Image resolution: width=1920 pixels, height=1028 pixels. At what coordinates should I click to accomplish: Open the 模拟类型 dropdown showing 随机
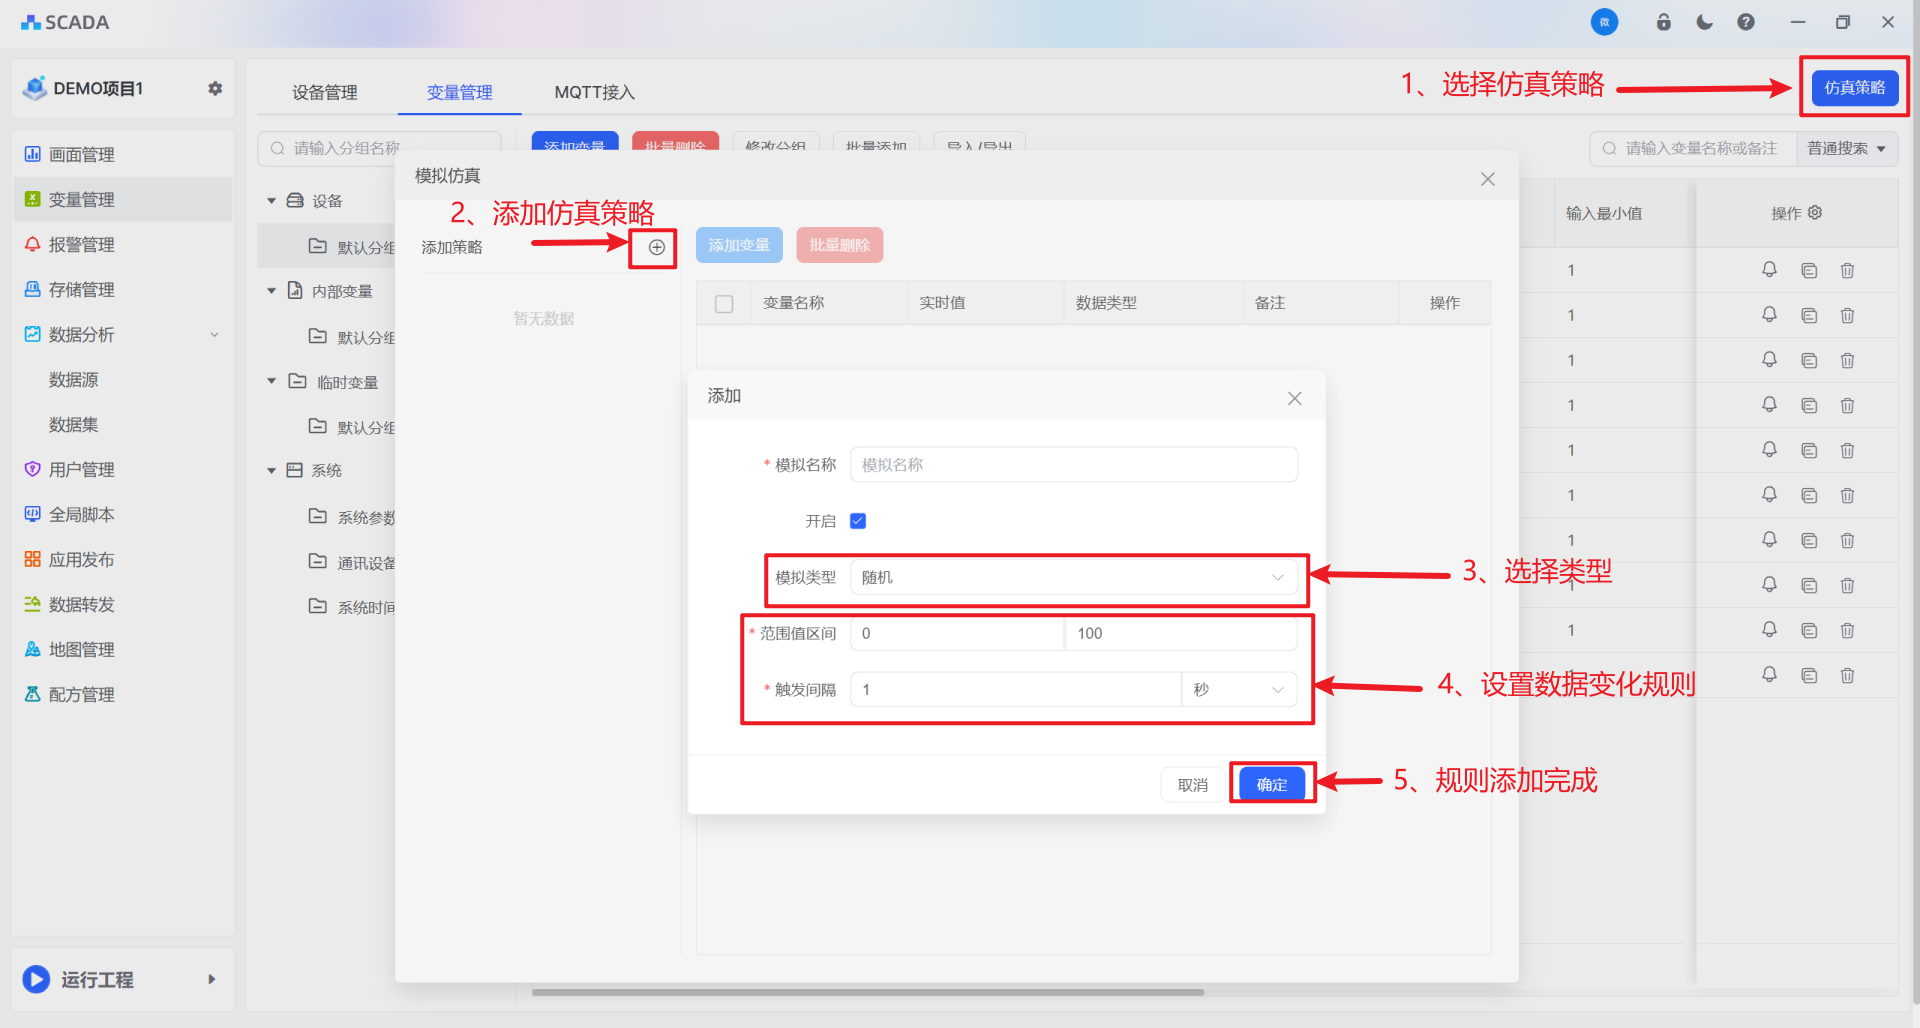(1073, 578)
